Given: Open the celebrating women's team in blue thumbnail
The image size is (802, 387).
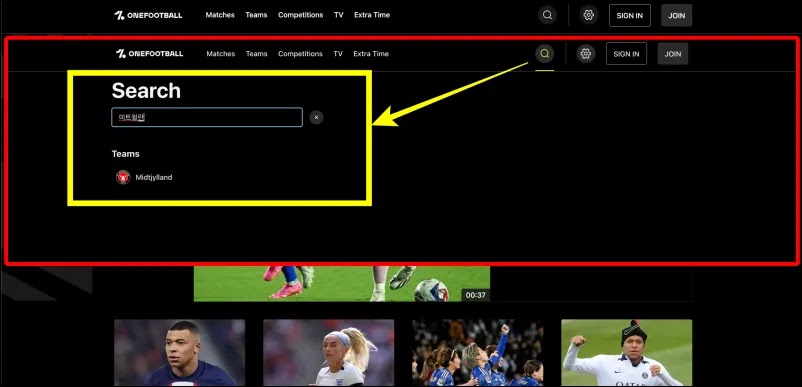Looking at the screenshot, I should [x=478, y=352].
